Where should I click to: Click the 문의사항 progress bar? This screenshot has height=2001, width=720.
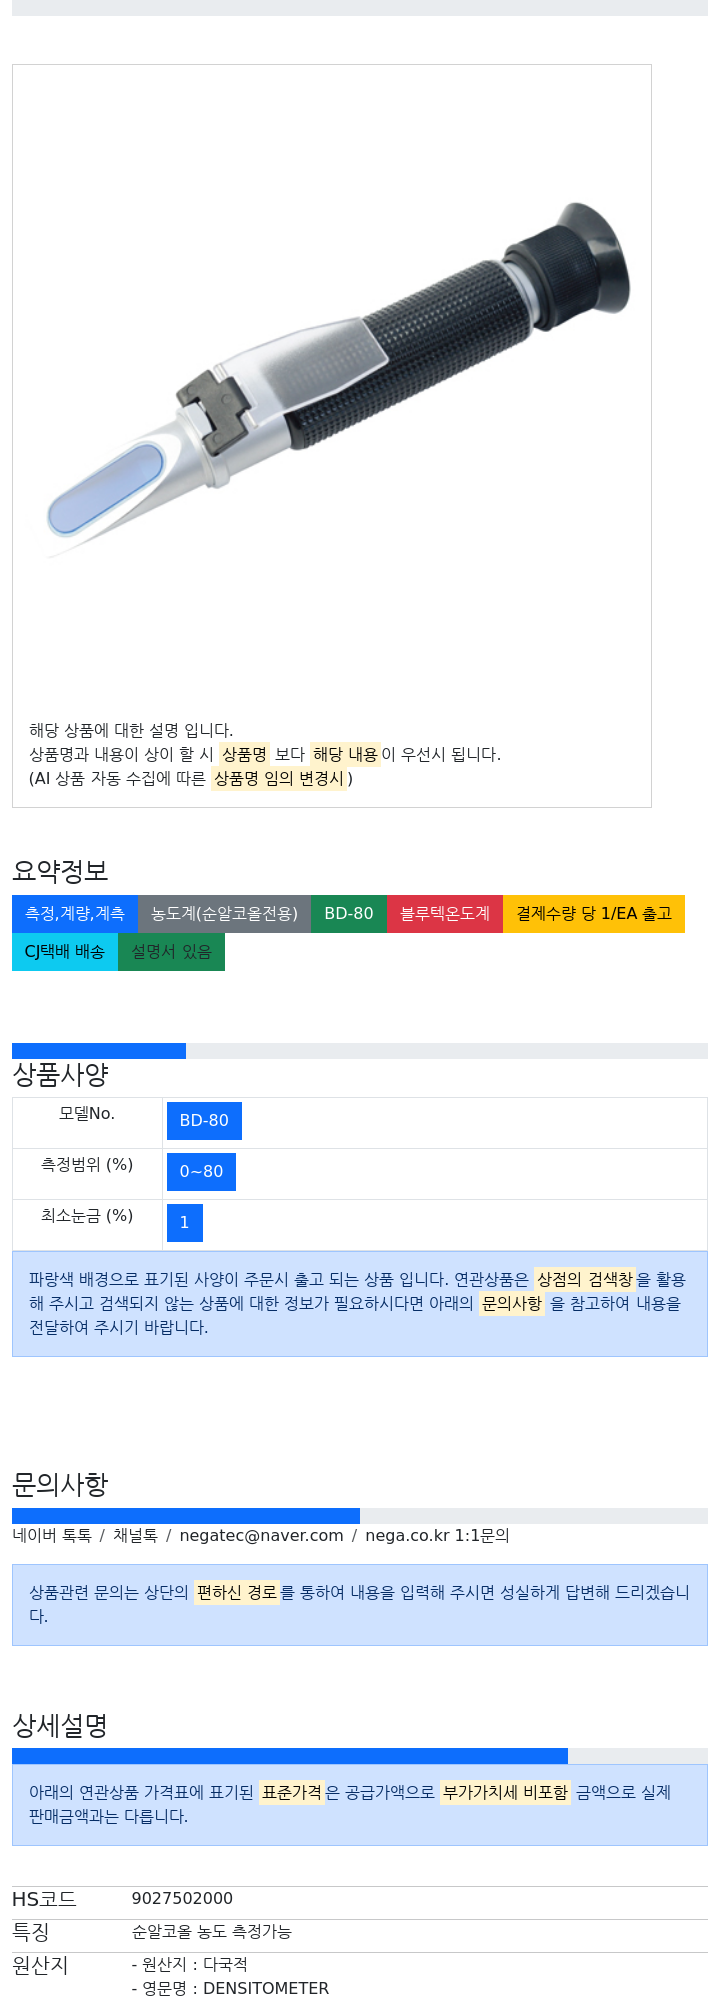[x=360, y=1516]
